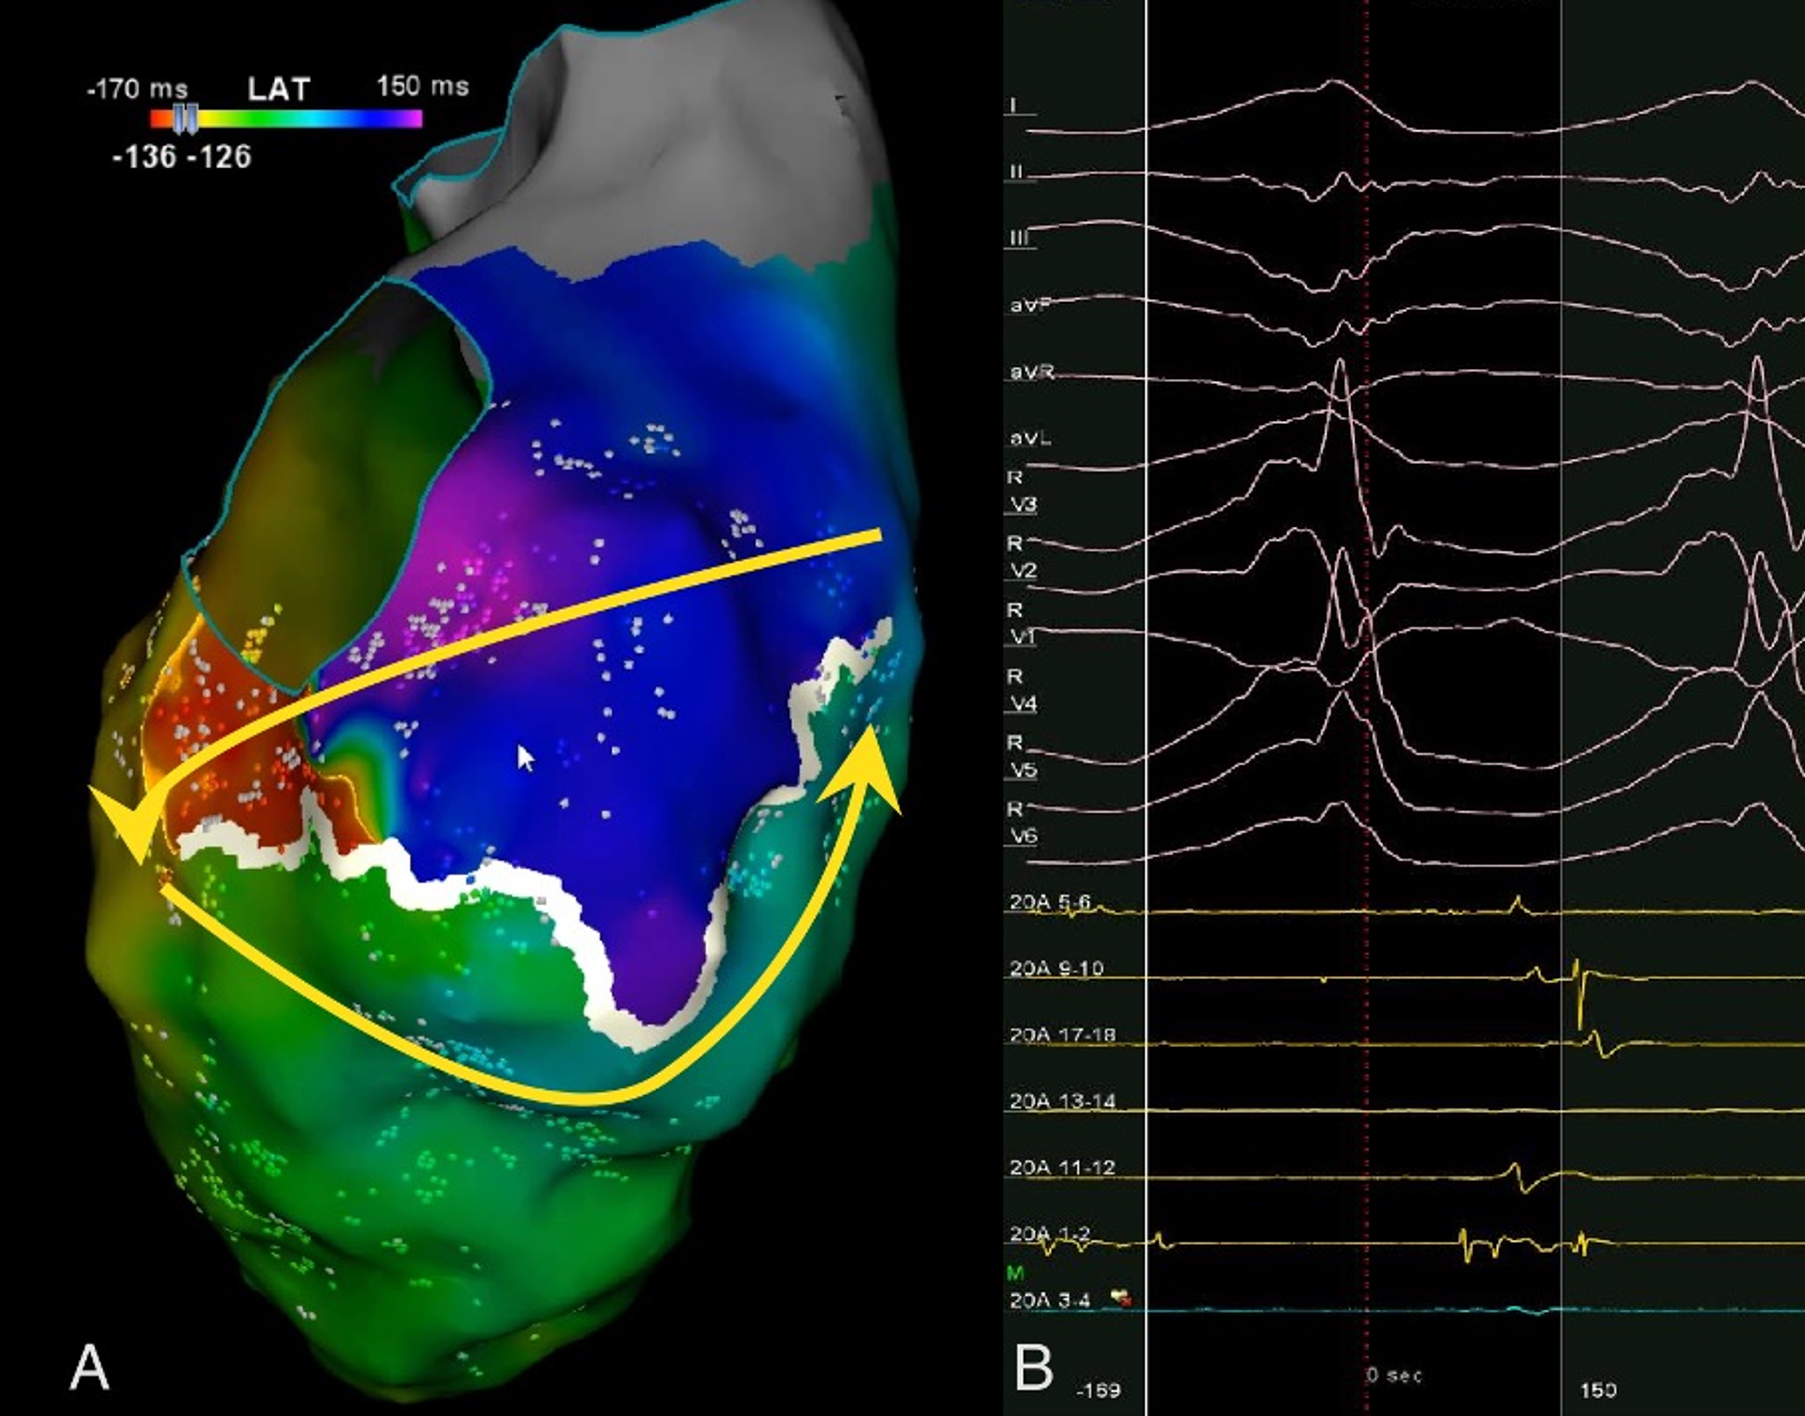Click the left LAT slider handle at -136

point(179,119)
